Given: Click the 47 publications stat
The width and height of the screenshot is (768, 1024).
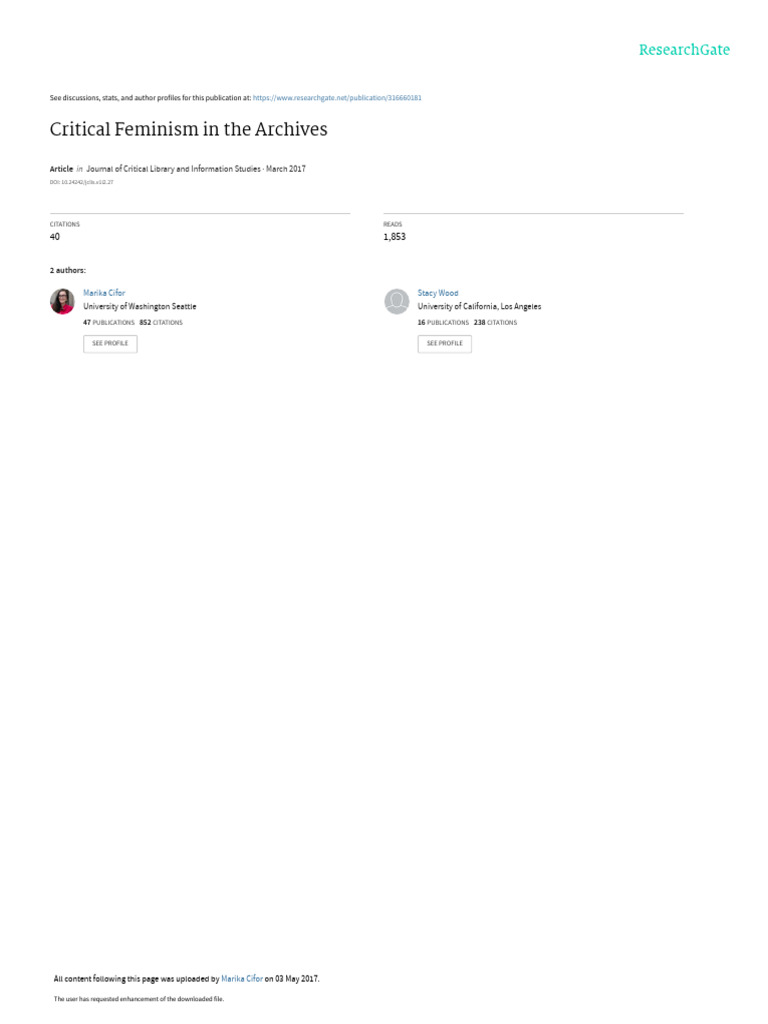Looking at the screenshot, I should 108,323.
